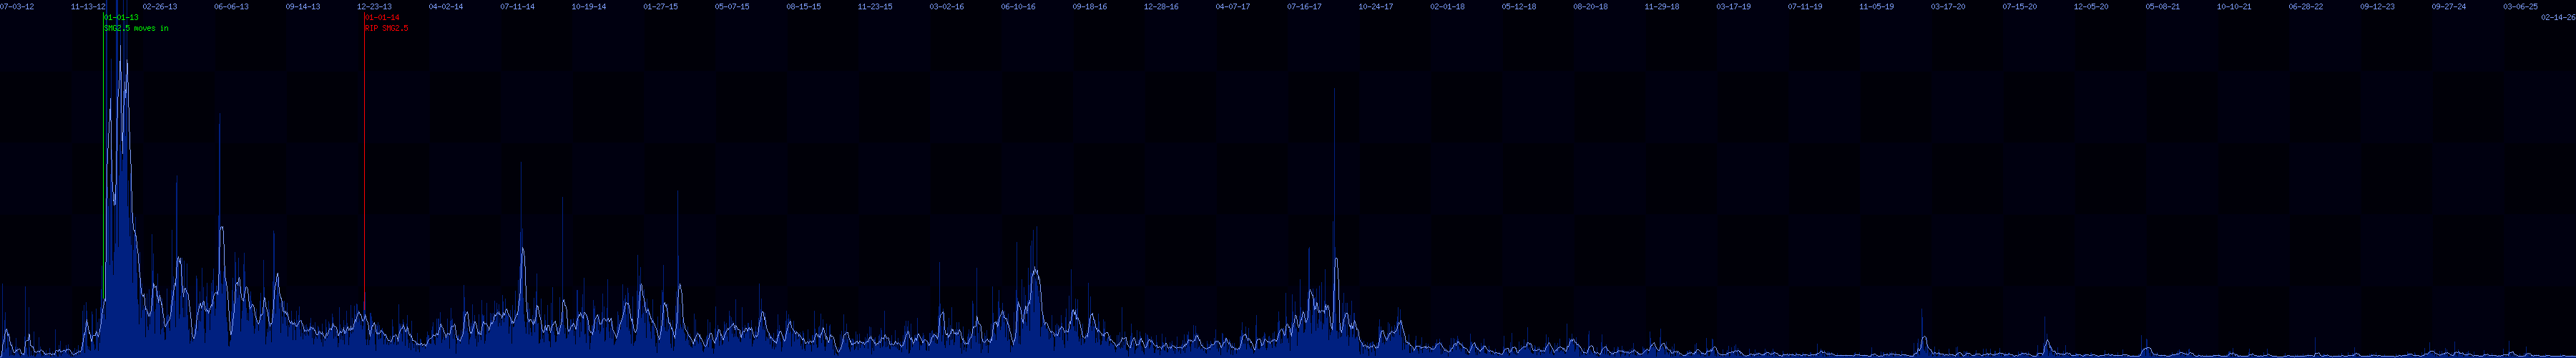Click the 07-03-12 date label
Image resolution: width=2576 pixels, height=358 pixels.
tap(17, 6)
